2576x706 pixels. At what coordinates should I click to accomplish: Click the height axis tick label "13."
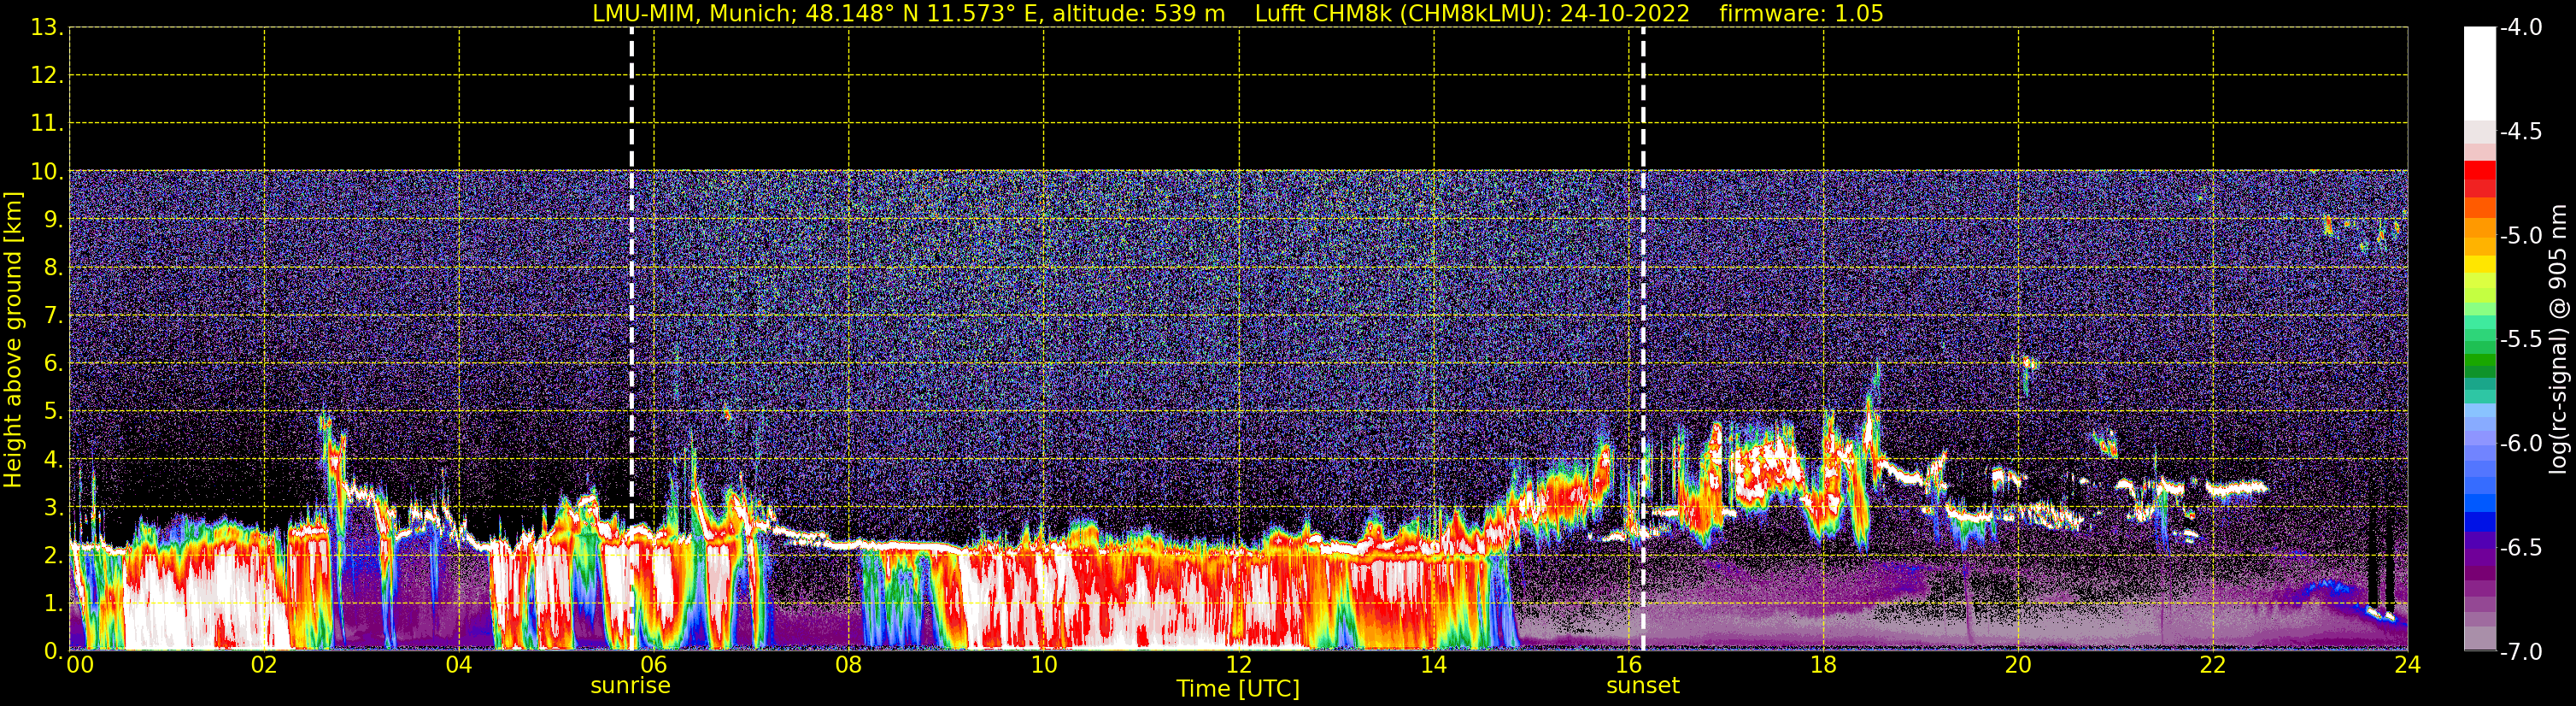point(47,28)
